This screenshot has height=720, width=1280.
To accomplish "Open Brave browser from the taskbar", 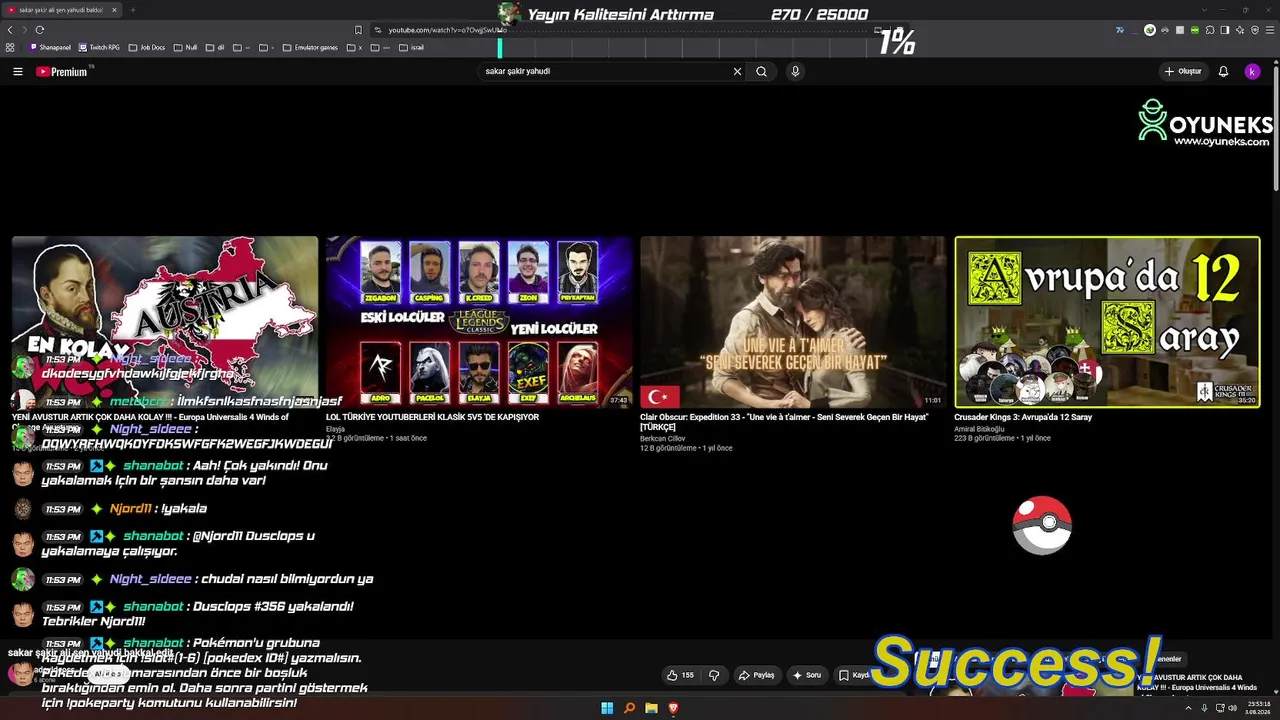I will coord(673,708).
